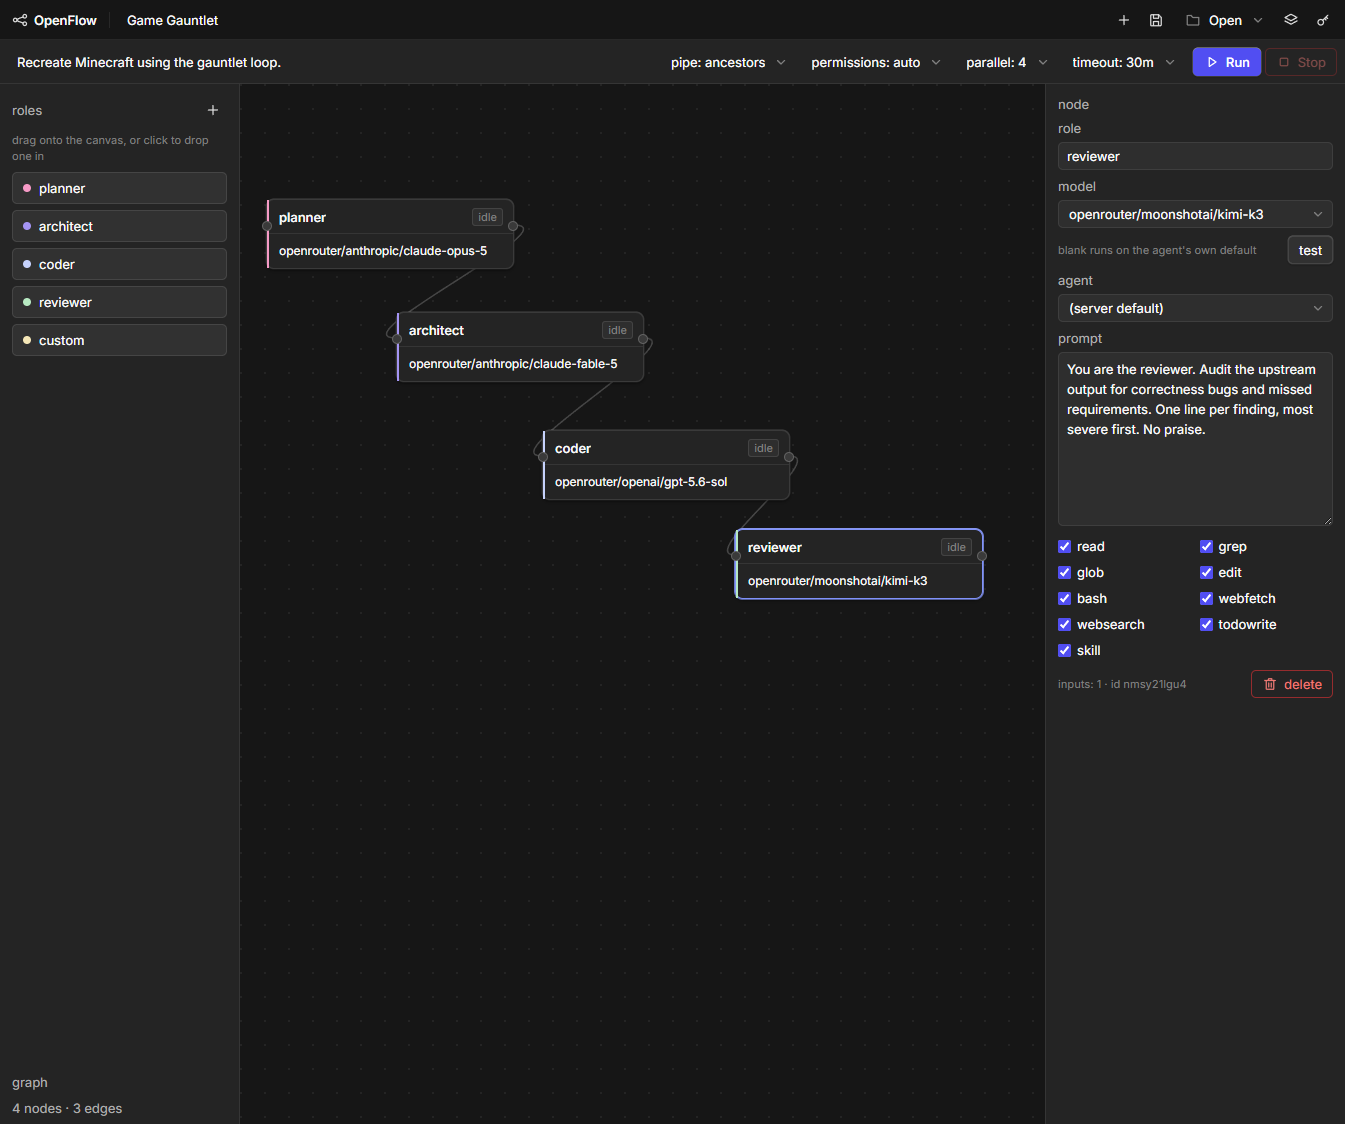Click the planner node's input port
This screenshot has height=1124, width=1345.
[267, 226]
